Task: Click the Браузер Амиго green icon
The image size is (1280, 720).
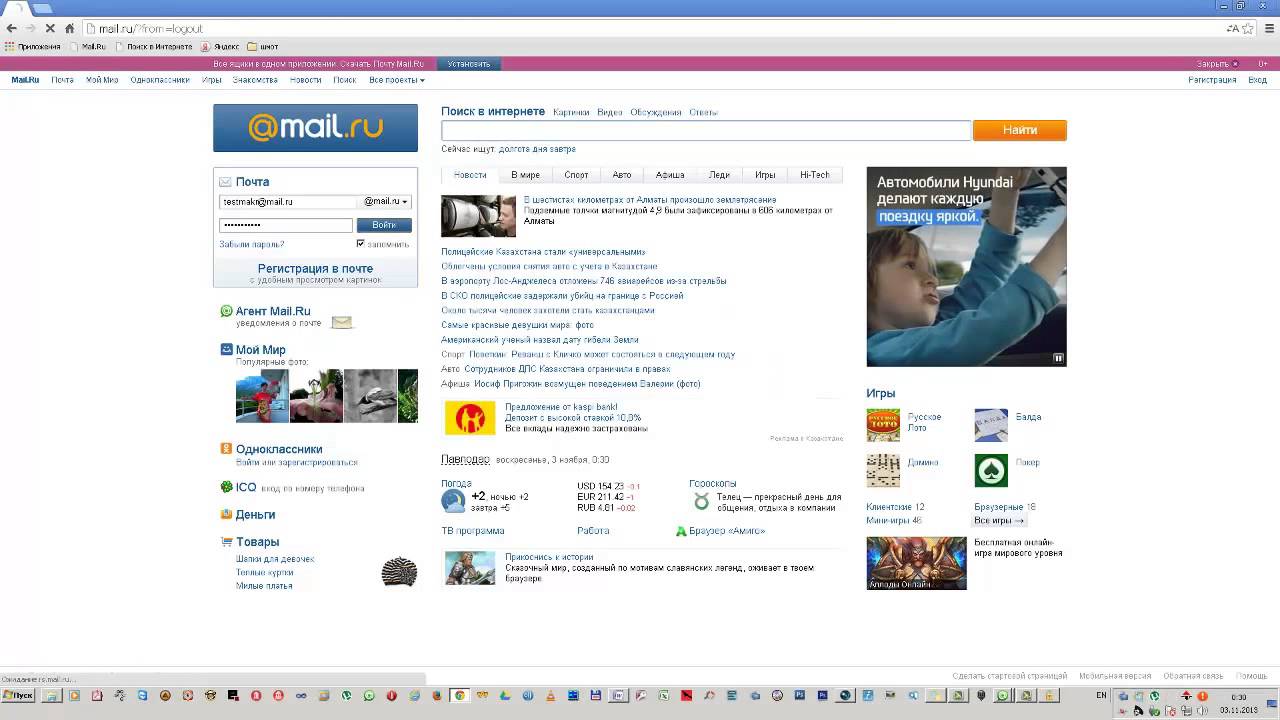Action: point(681,531)
